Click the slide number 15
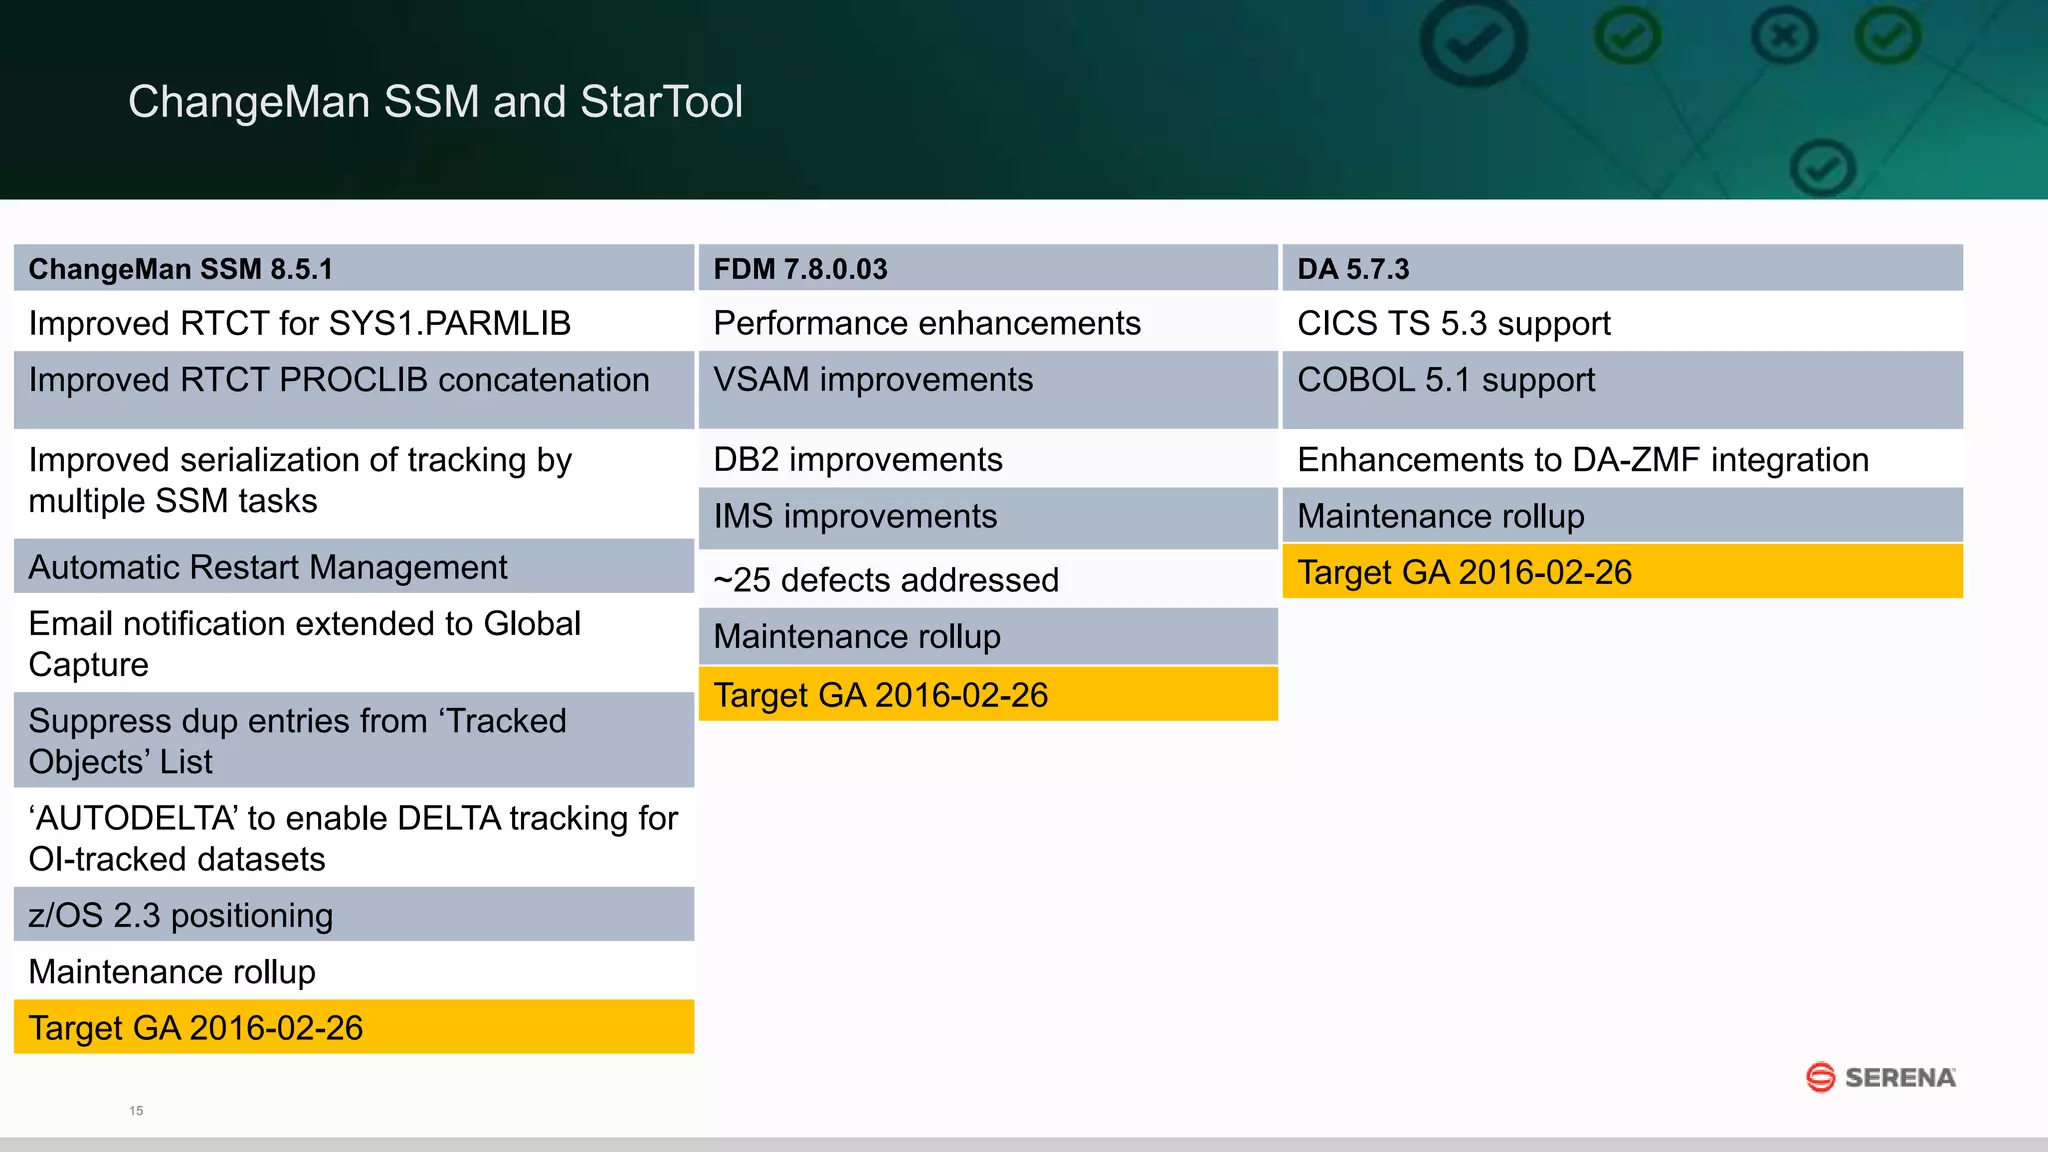 click(136, 1110)
